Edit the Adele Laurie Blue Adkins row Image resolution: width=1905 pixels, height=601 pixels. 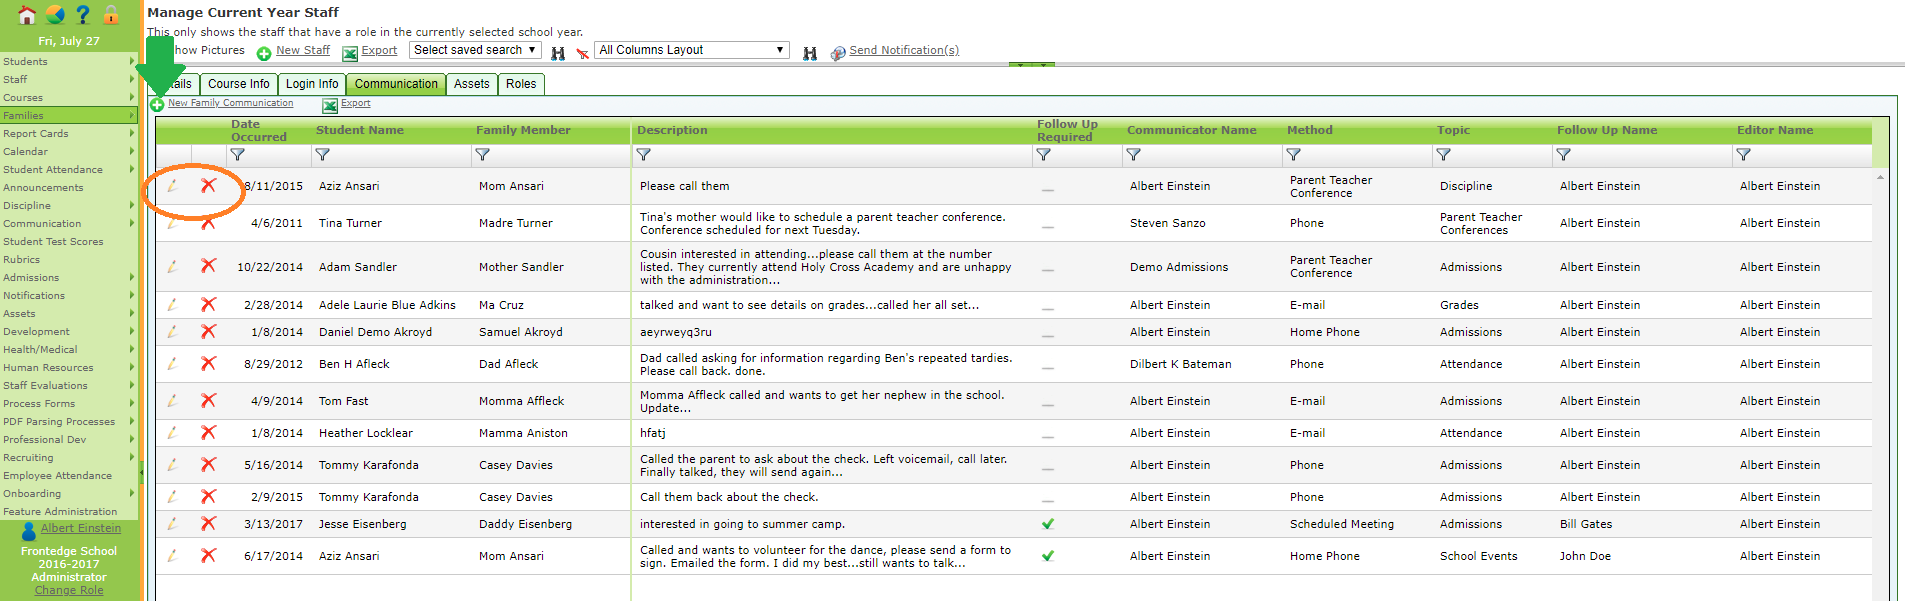pos(173,305)
